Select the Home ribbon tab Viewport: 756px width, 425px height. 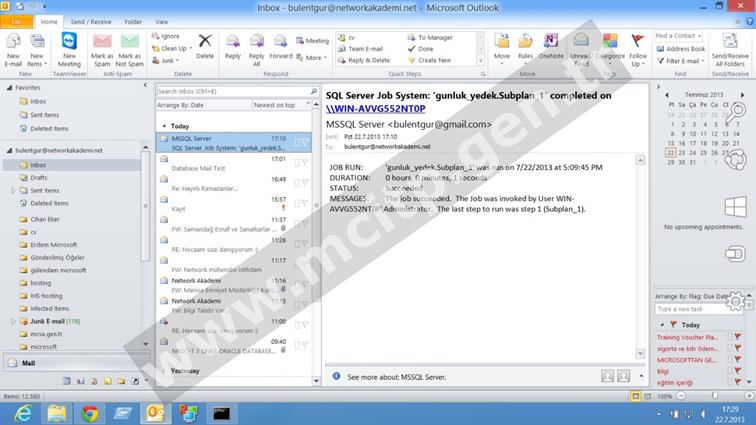click(x=49, y=22)
